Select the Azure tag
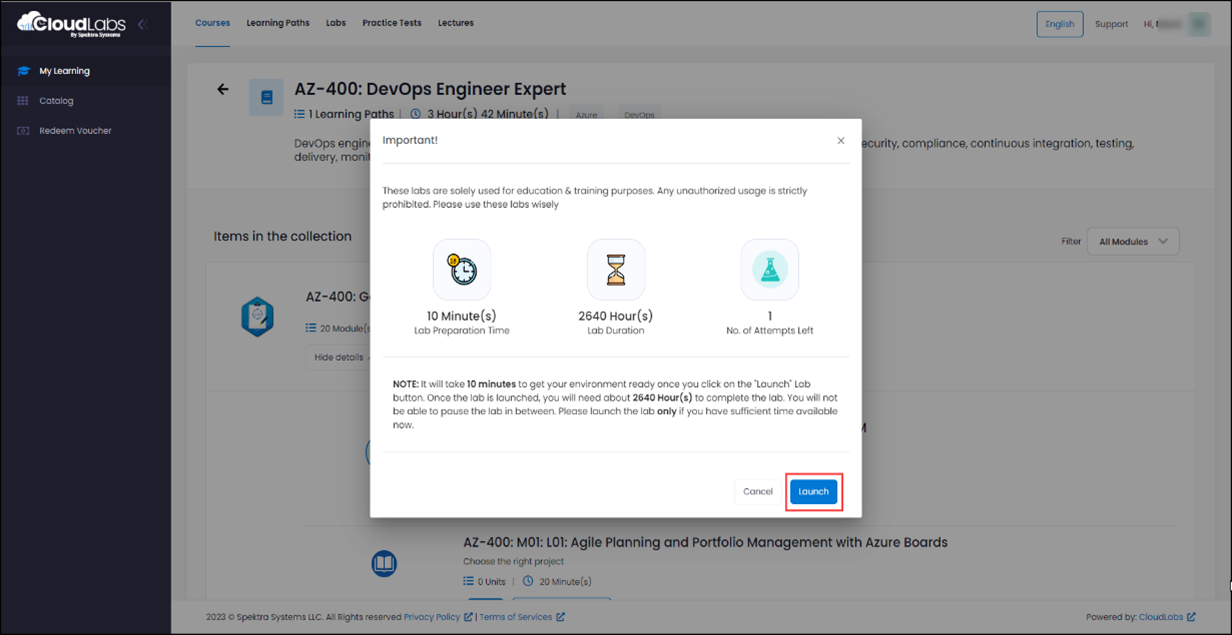1232x635 pixels. [587, 115]
